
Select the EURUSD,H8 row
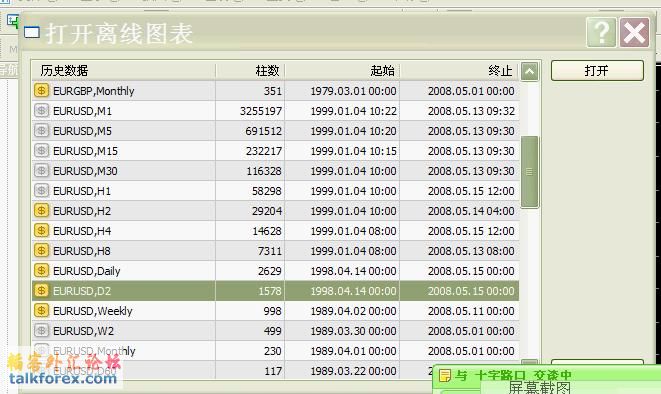[276, 251]
